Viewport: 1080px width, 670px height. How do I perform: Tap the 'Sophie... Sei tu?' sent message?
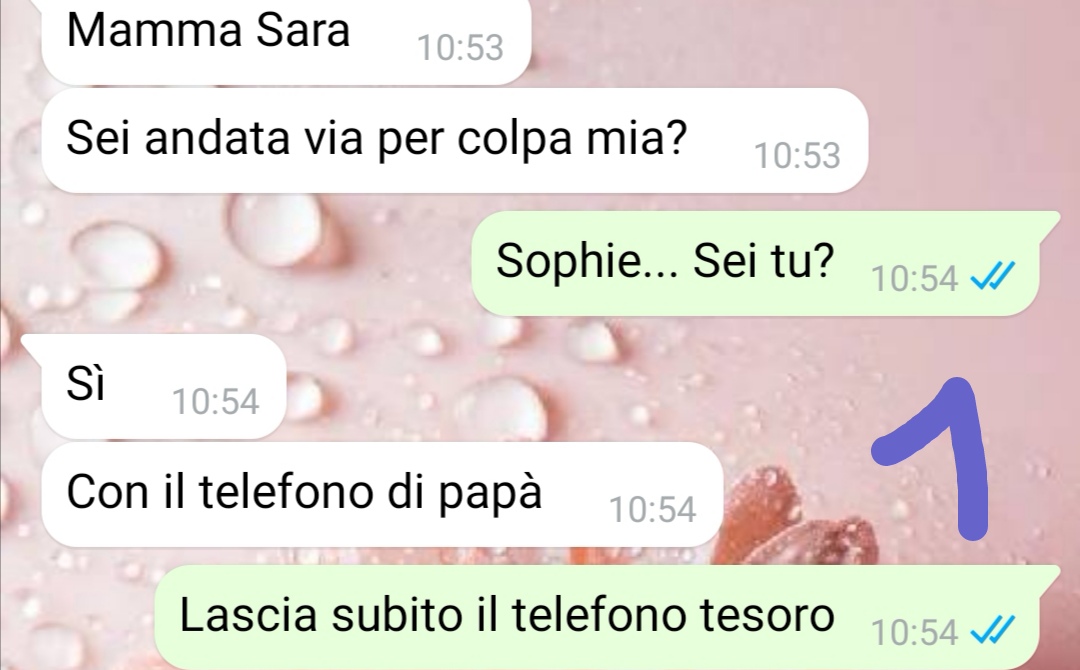(756, 264)
